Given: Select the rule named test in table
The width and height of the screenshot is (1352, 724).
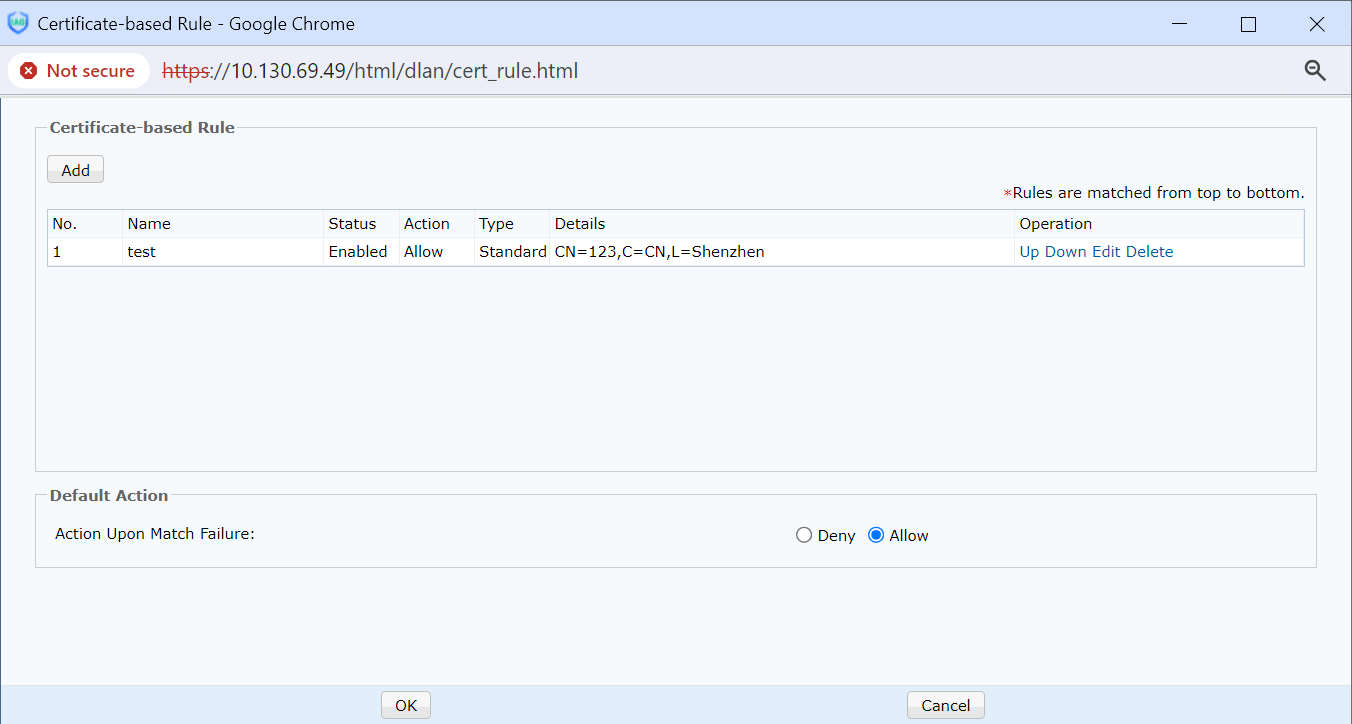Looking at the screenshot, I should coord(142,252).
